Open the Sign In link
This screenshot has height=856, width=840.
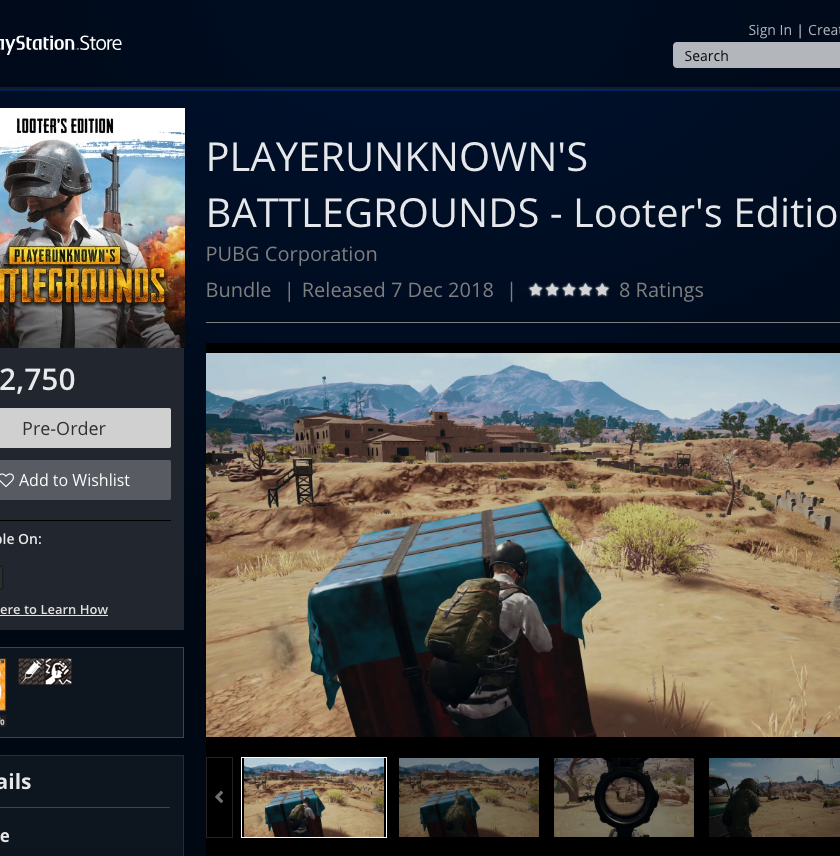point(769,30)
